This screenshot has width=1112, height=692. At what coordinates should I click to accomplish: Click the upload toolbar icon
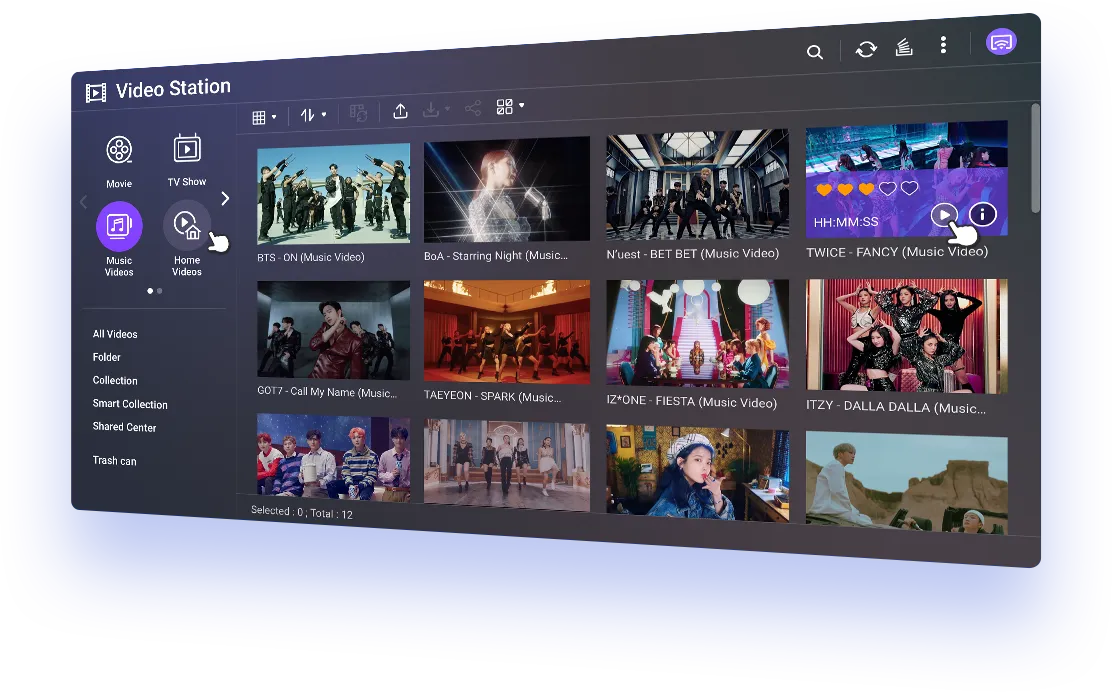[400, 111]
